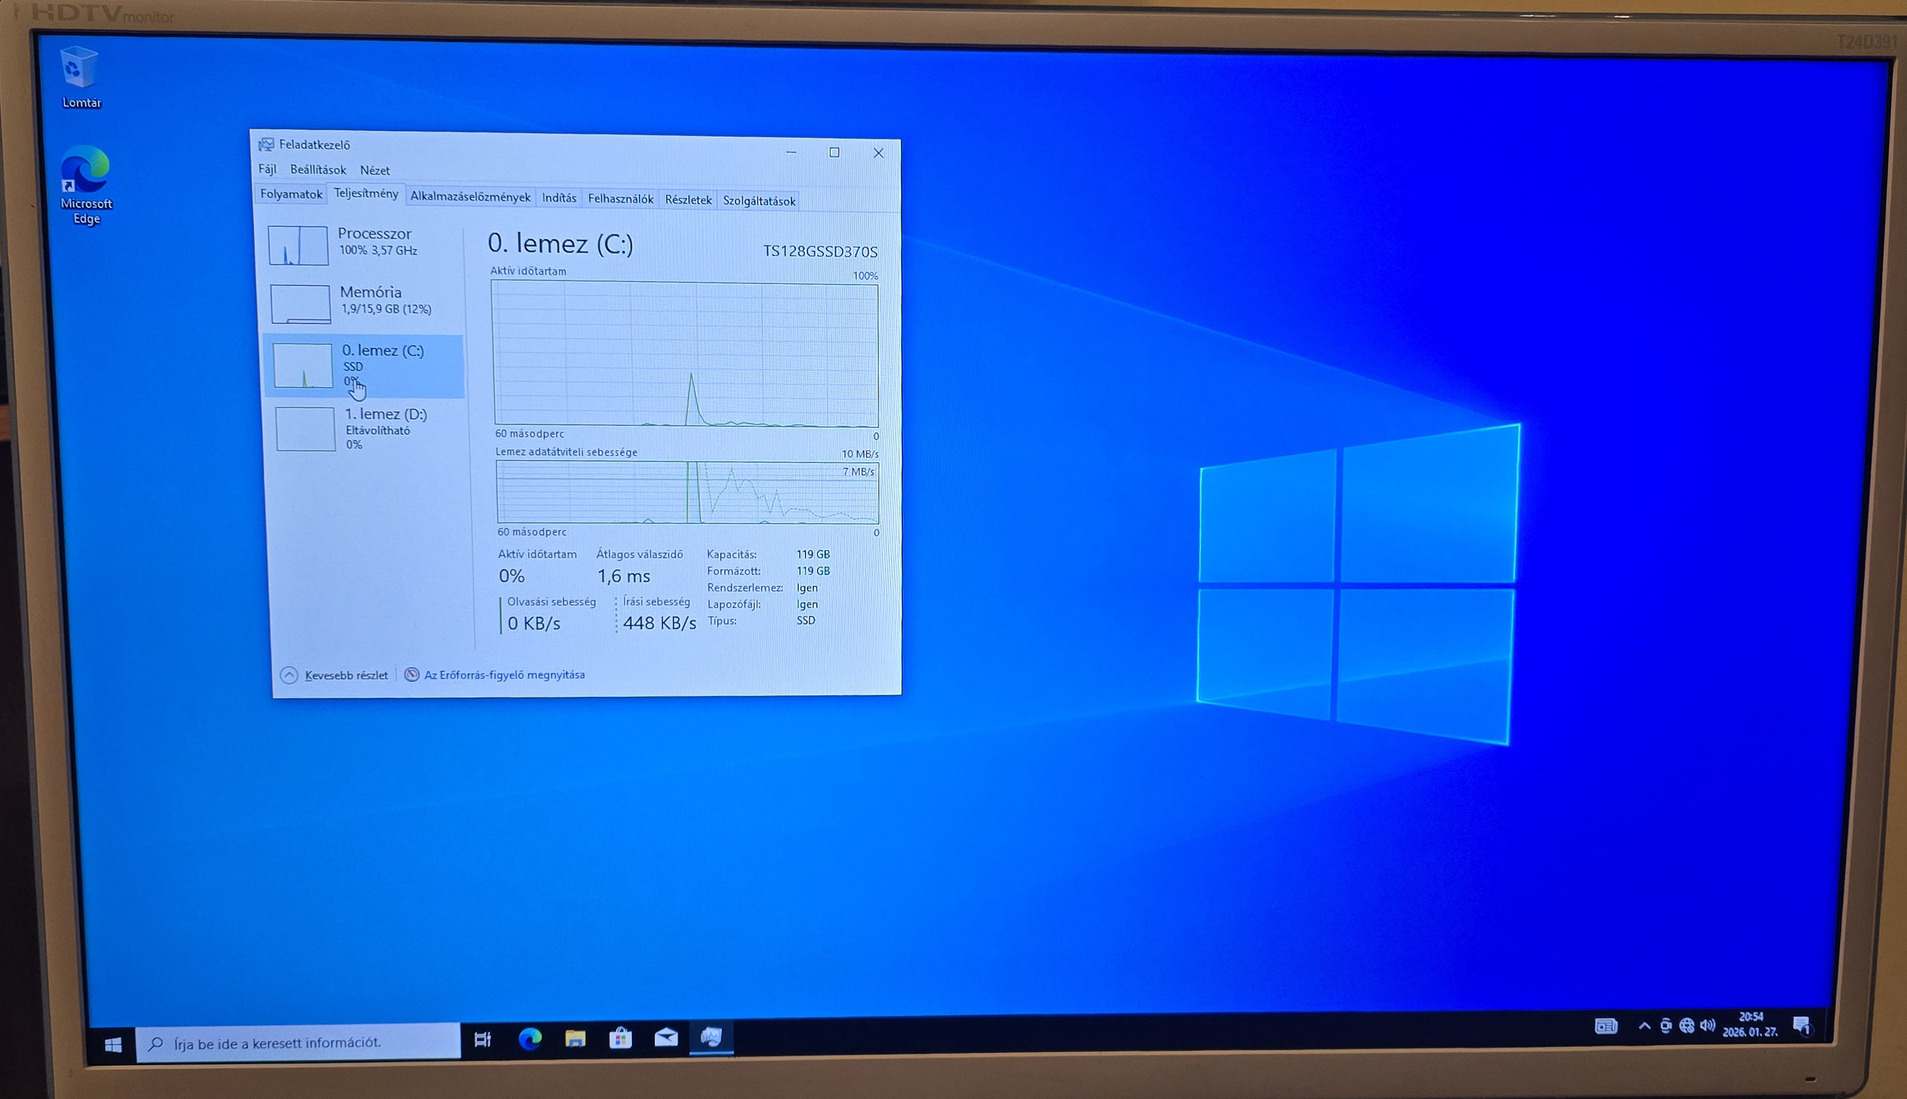Viewport: 1907px width, 1099px height.
Task: Select the Memória performance item
Action: (364, 302)
